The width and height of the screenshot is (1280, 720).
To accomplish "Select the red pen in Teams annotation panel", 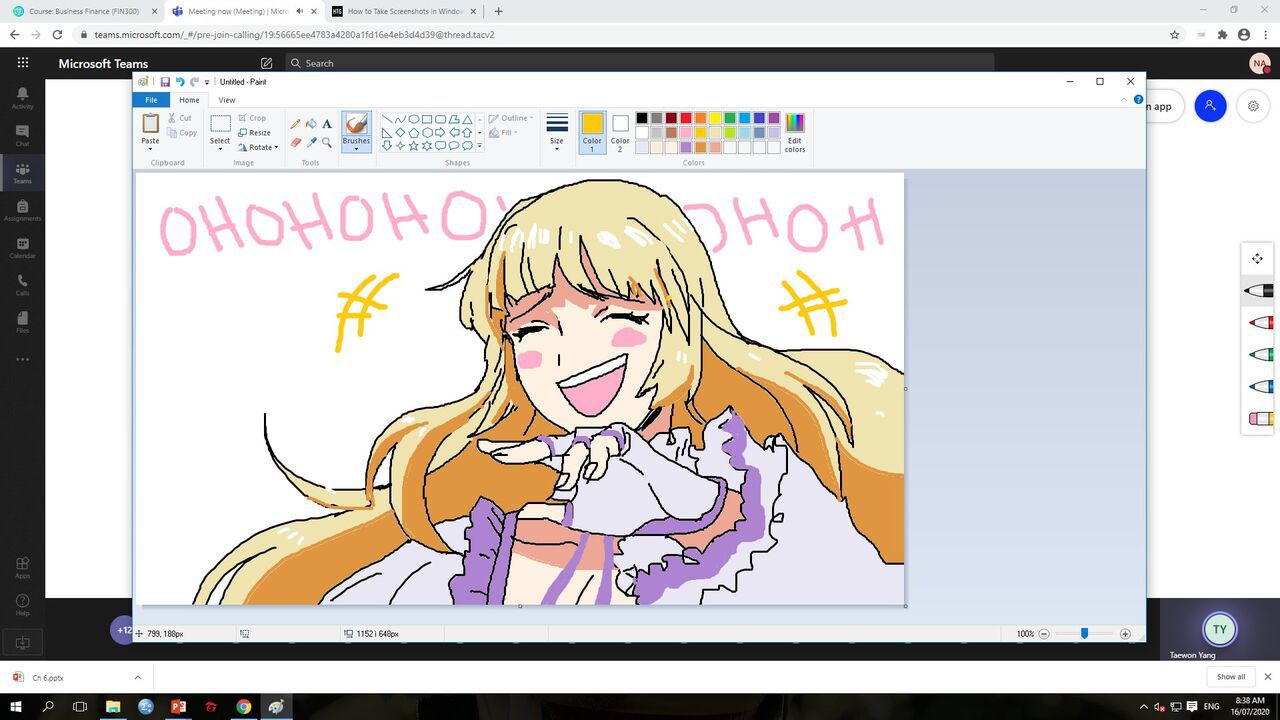I will [x=1260, y=322].
